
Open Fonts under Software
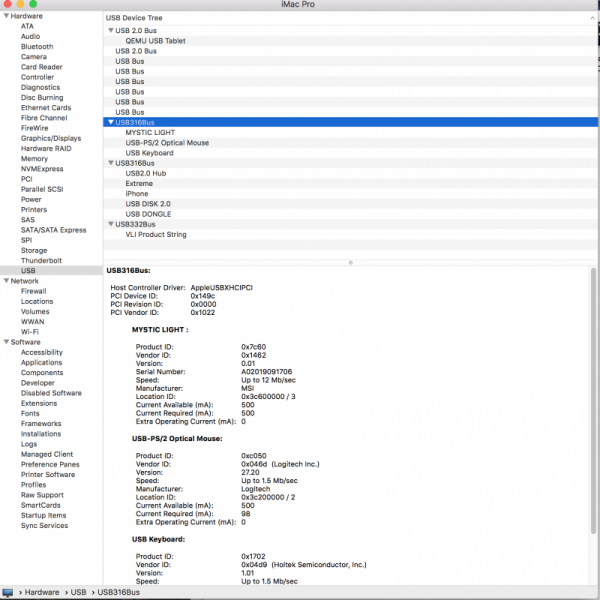(x=30, y=413)
